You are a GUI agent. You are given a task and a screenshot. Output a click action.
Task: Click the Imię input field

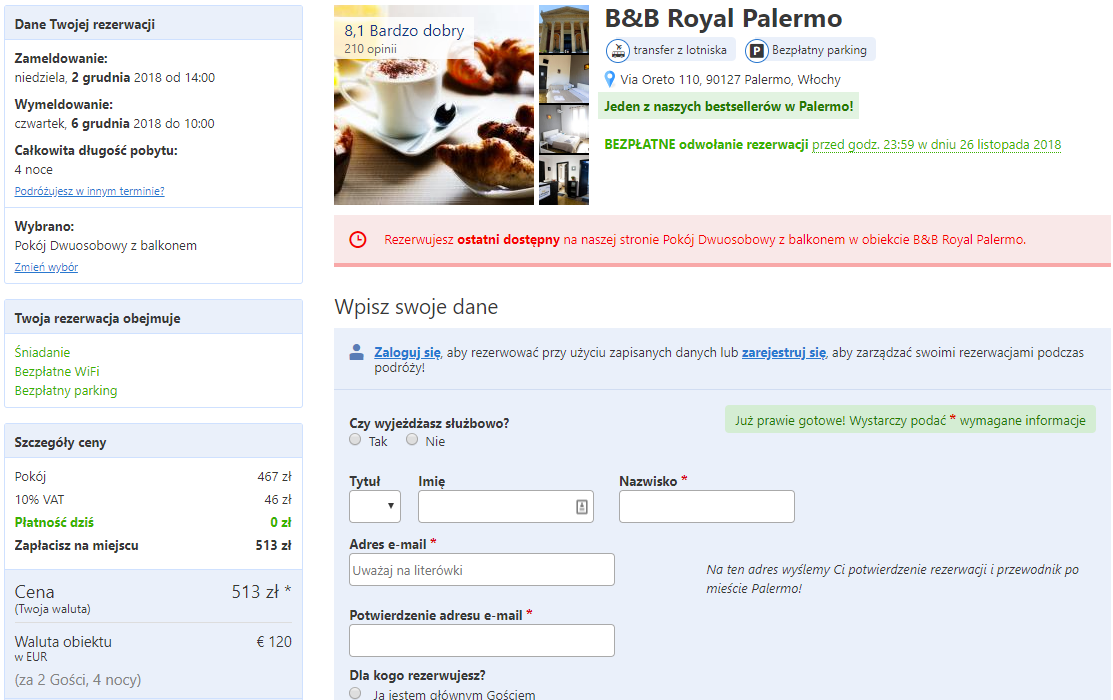[x=505, y=506]
